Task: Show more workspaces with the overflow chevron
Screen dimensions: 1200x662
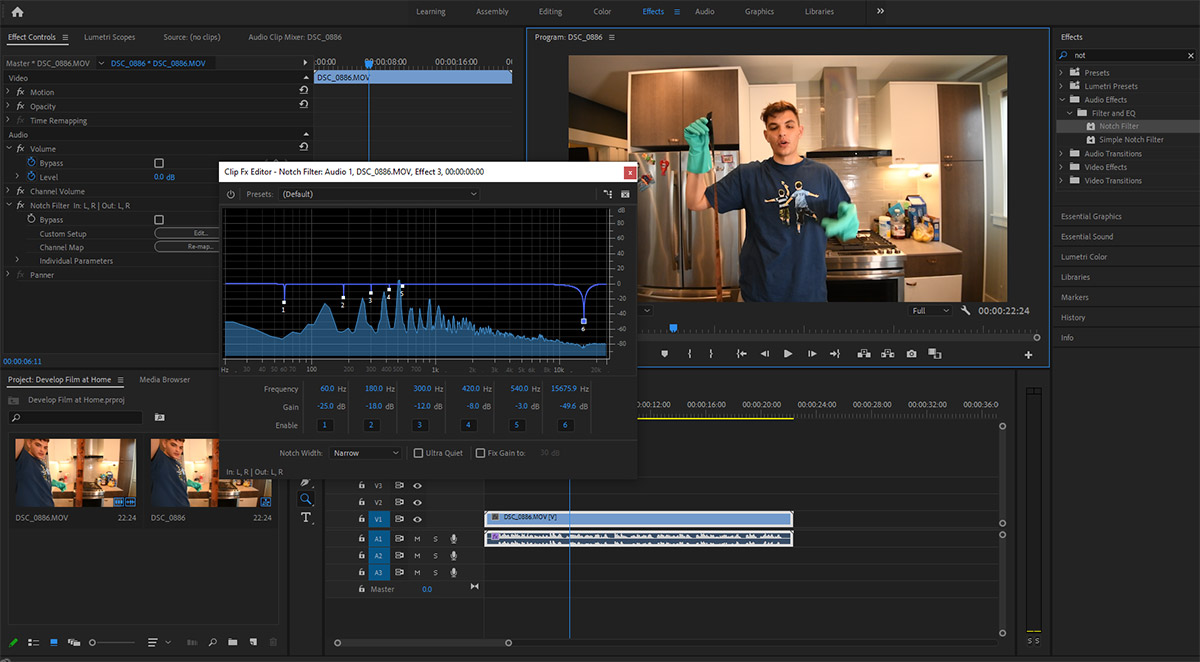Action: pos(880,12)
